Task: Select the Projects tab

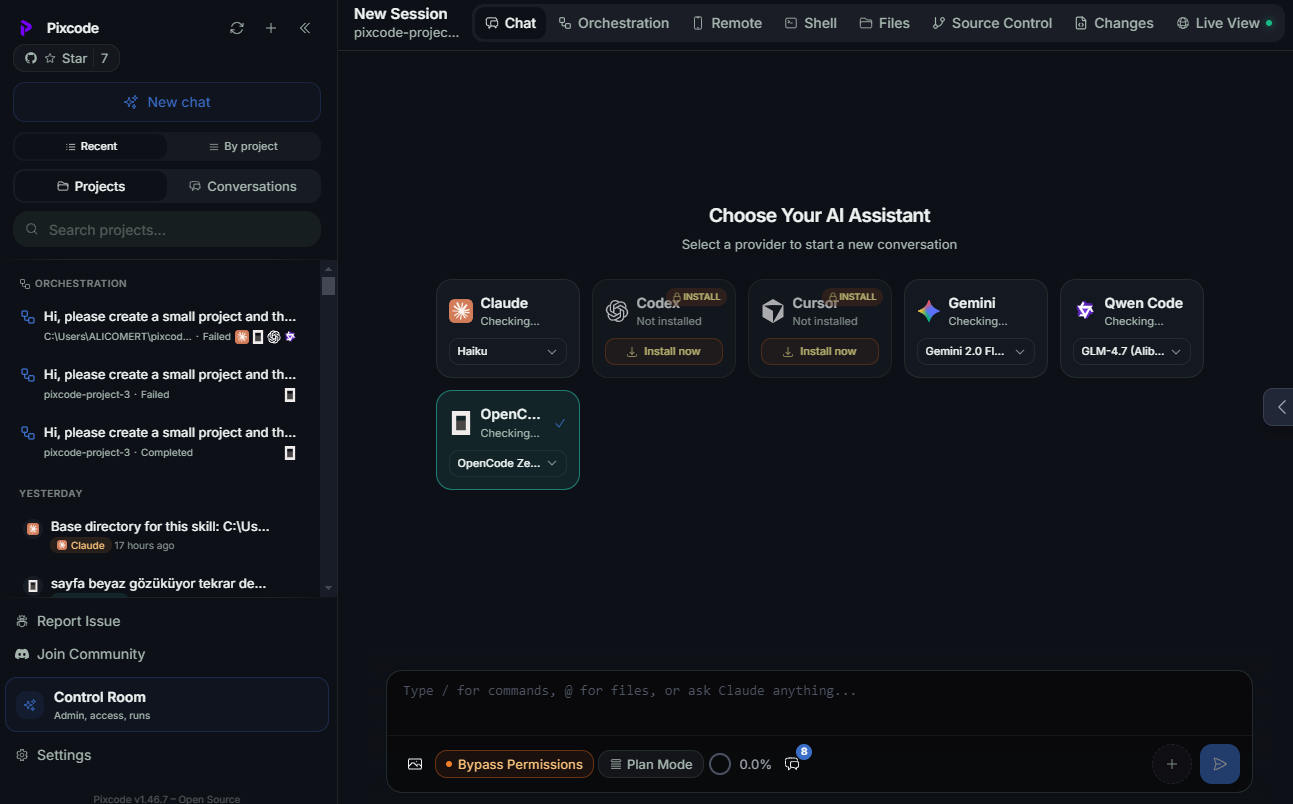Action: pyautogui.click(x=91, y=186)
